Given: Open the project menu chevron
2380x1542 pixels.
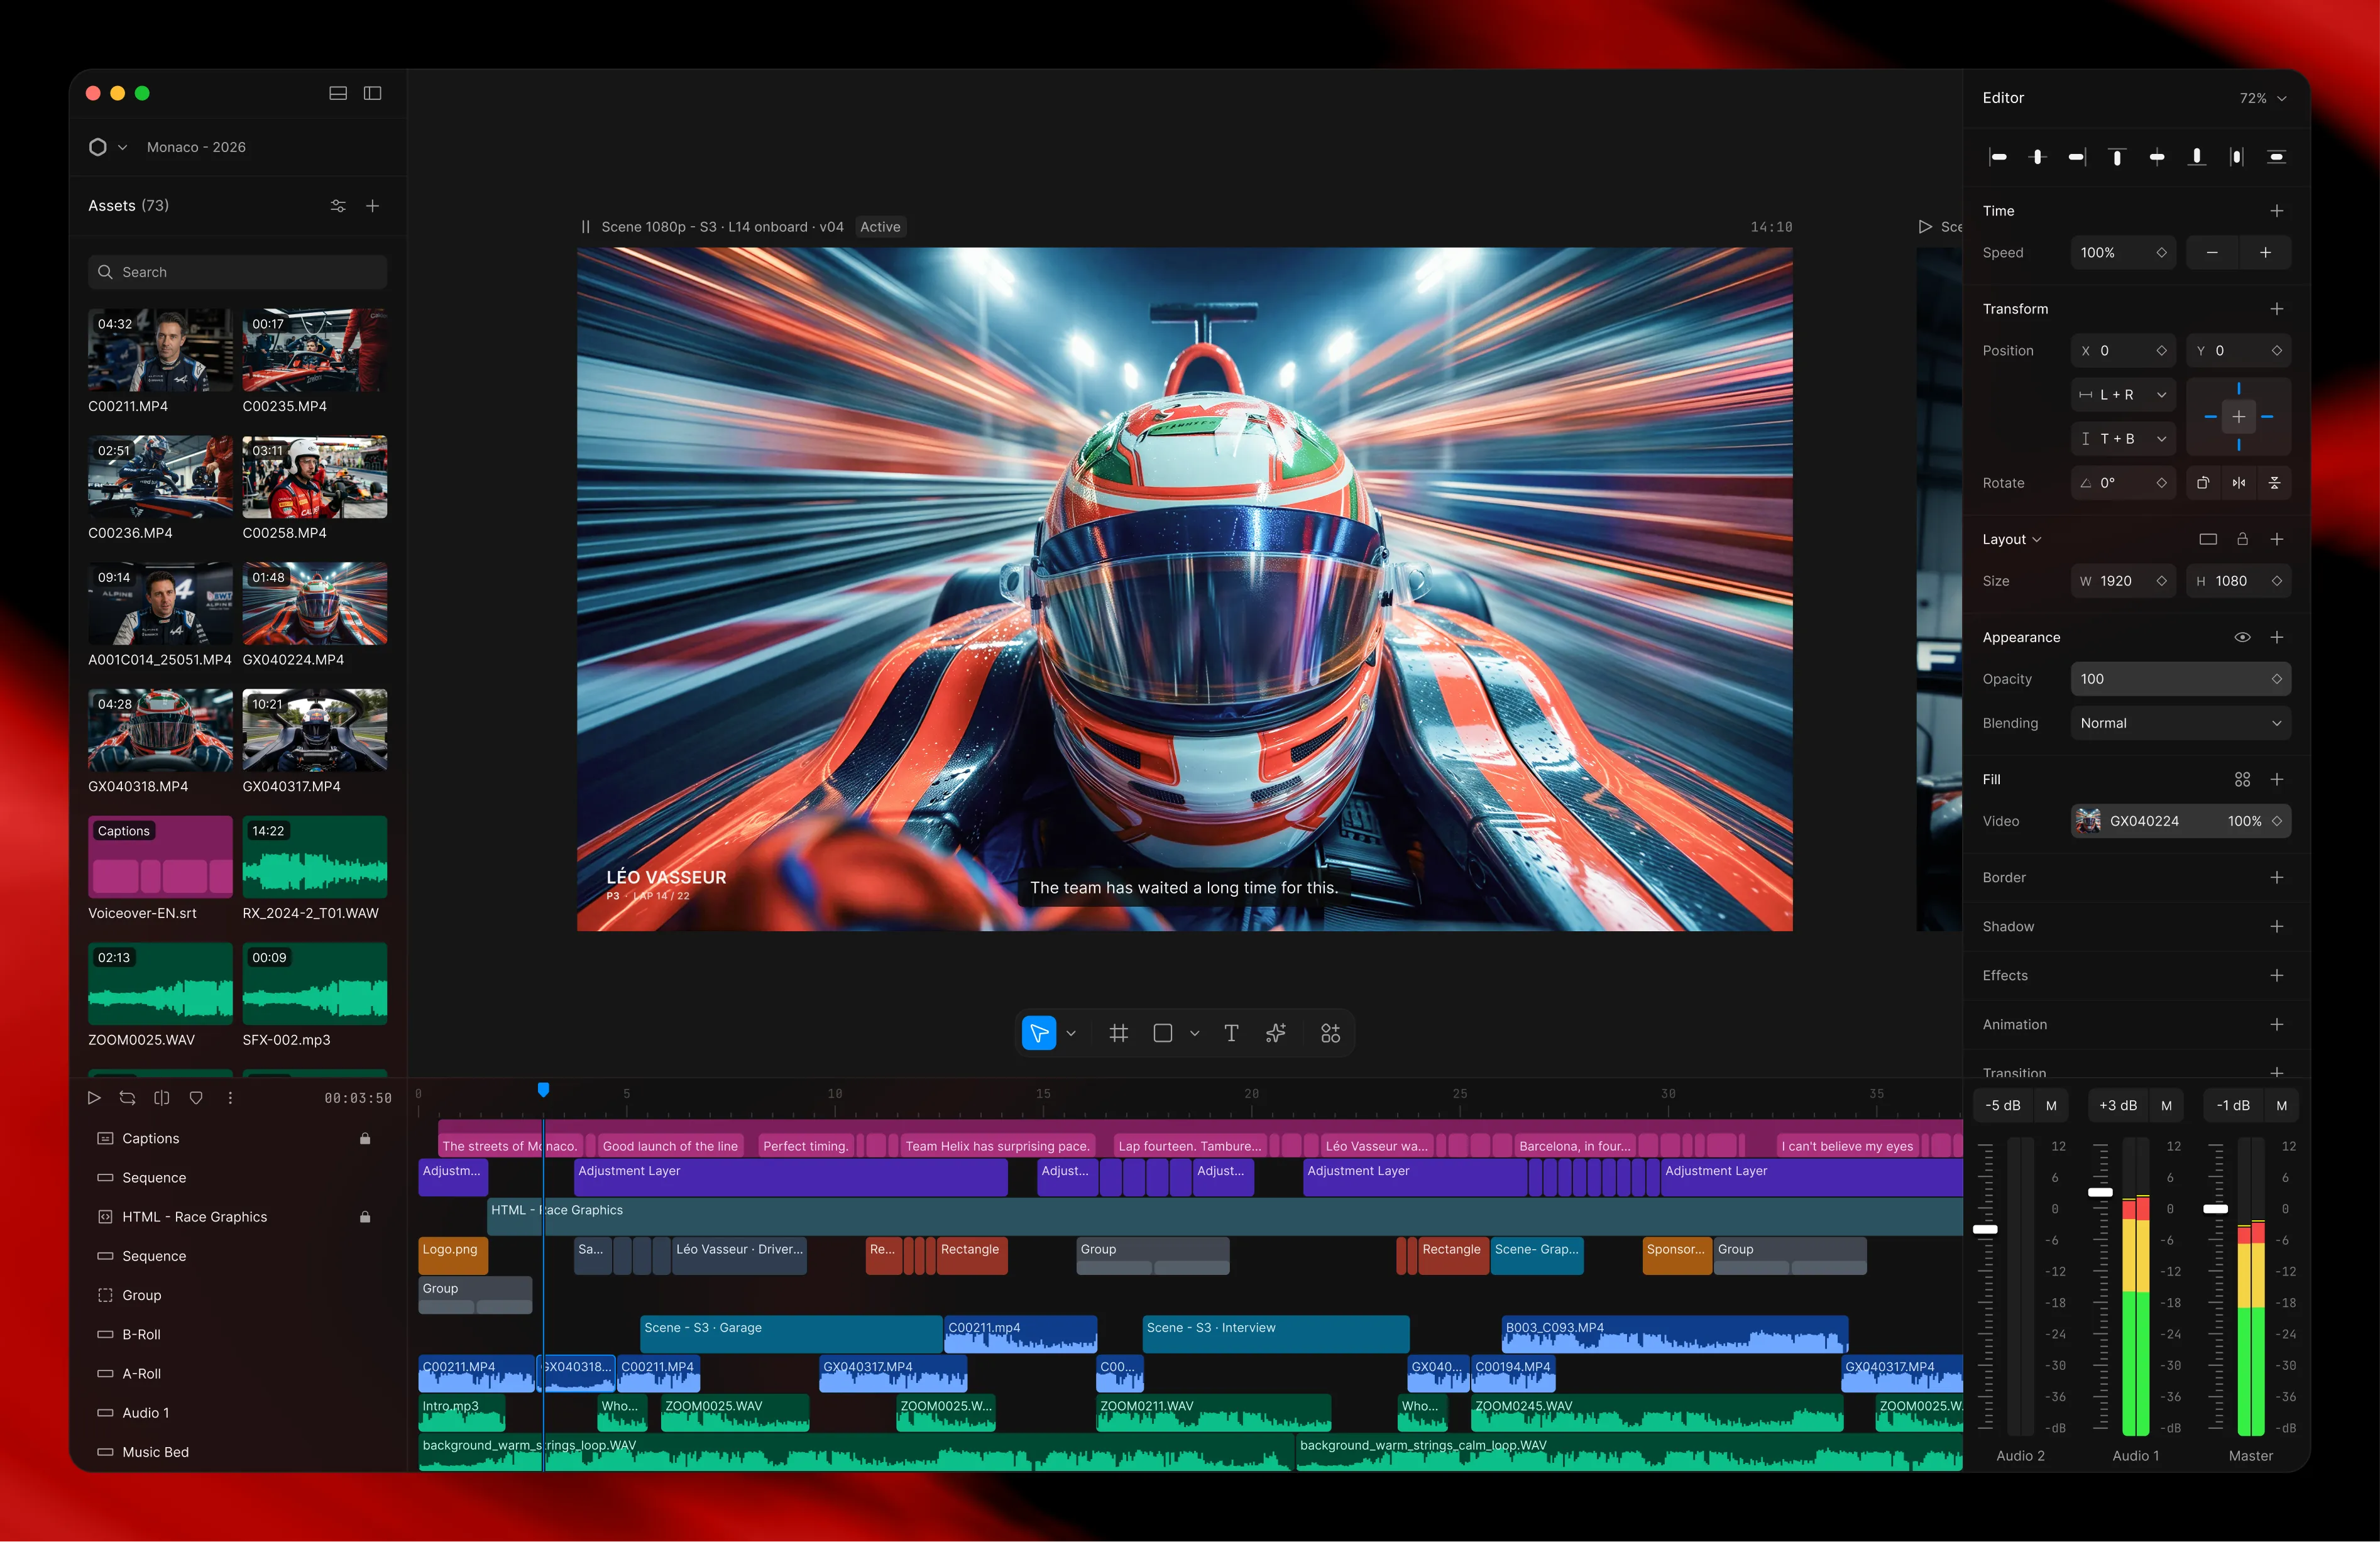Looking at the screenshot, I should click(122, 147).
